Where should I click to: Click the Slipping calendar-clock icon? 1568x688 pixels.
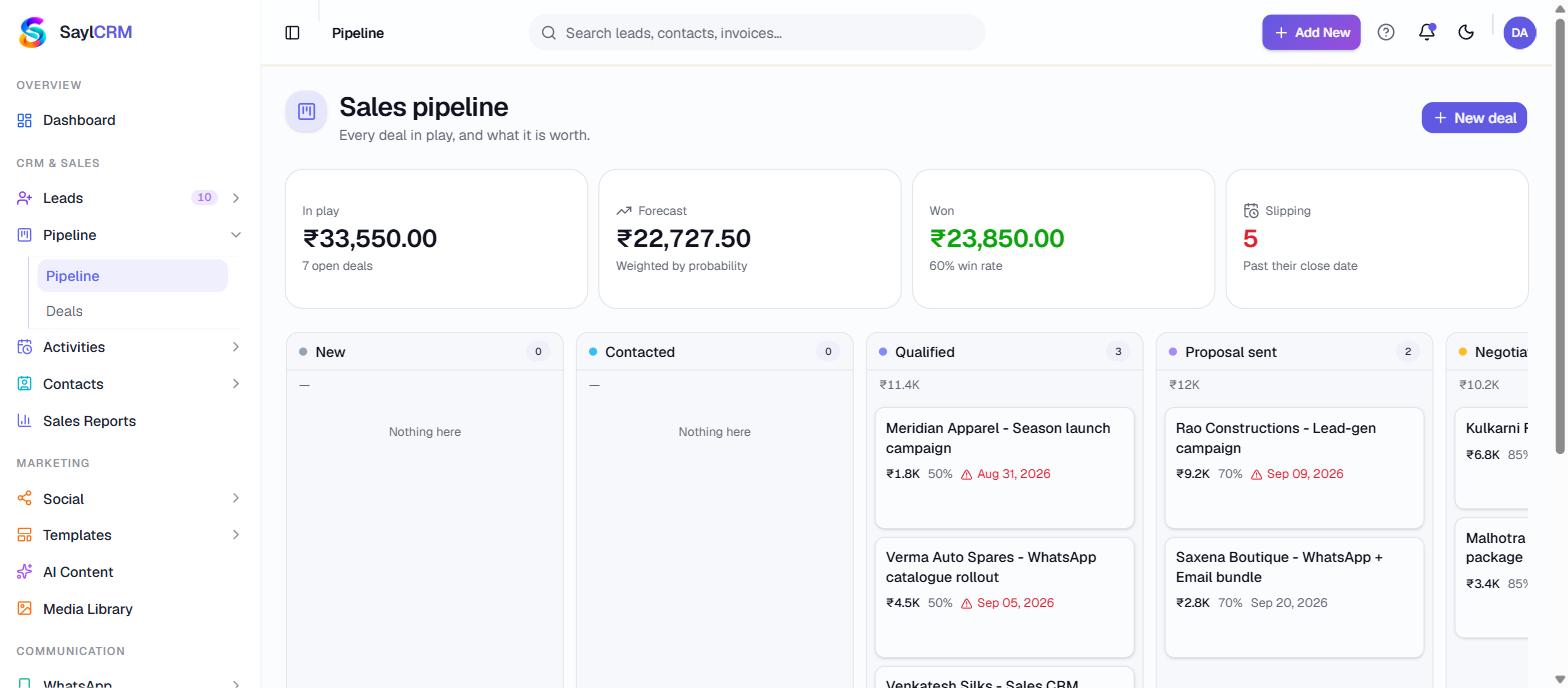click(x=1251, y=211)
